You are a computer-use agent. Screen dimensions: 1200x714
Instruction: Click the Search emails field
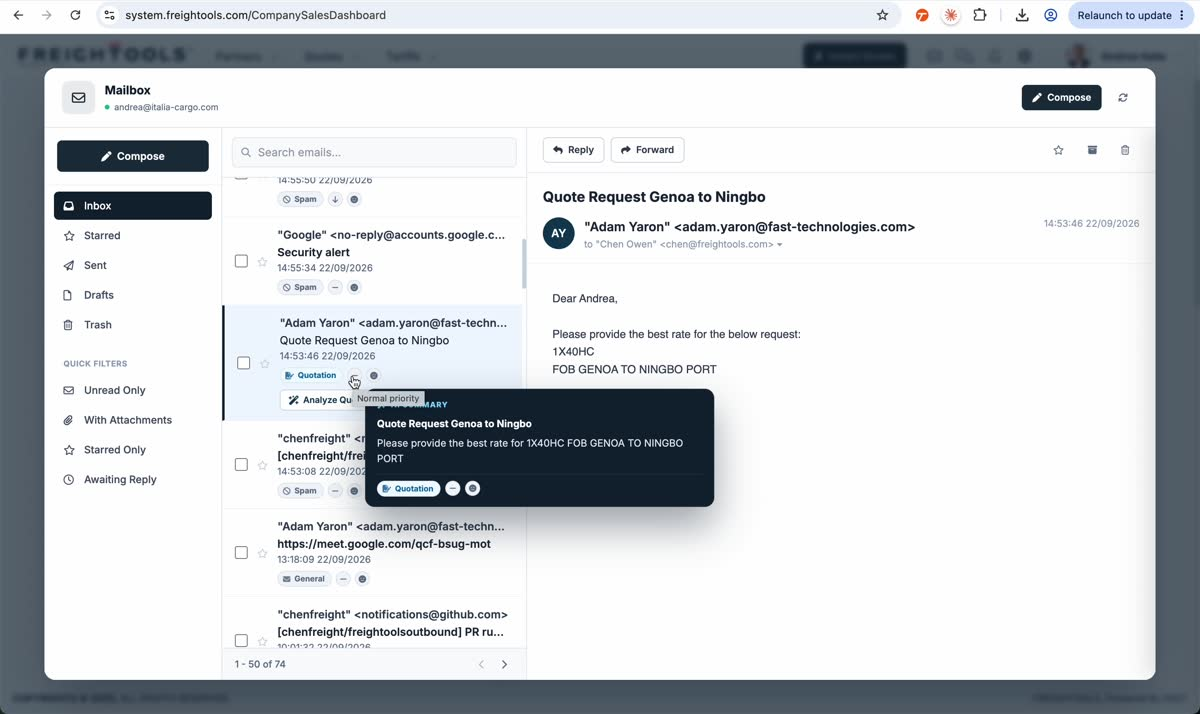[x=374, y=152]
